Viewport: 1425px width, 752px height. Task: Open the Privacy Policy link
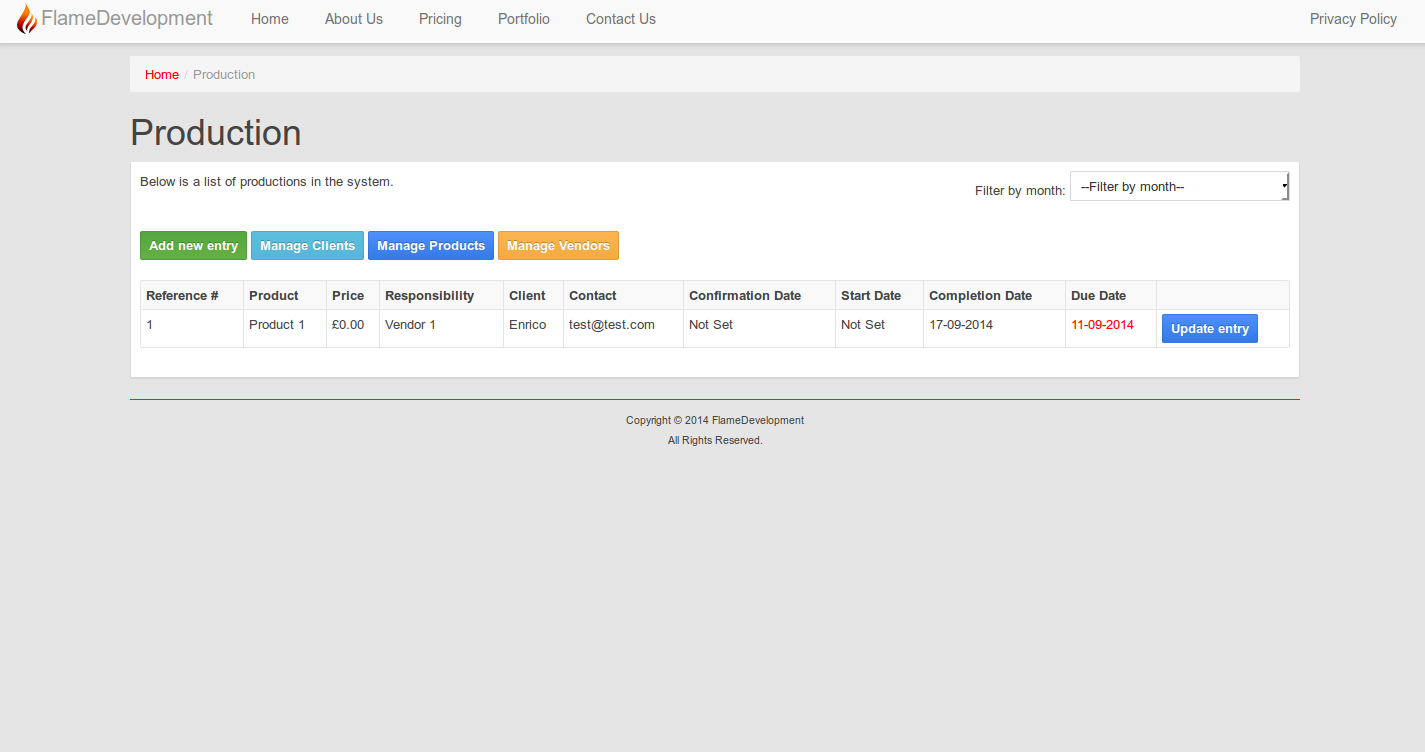1353,19
